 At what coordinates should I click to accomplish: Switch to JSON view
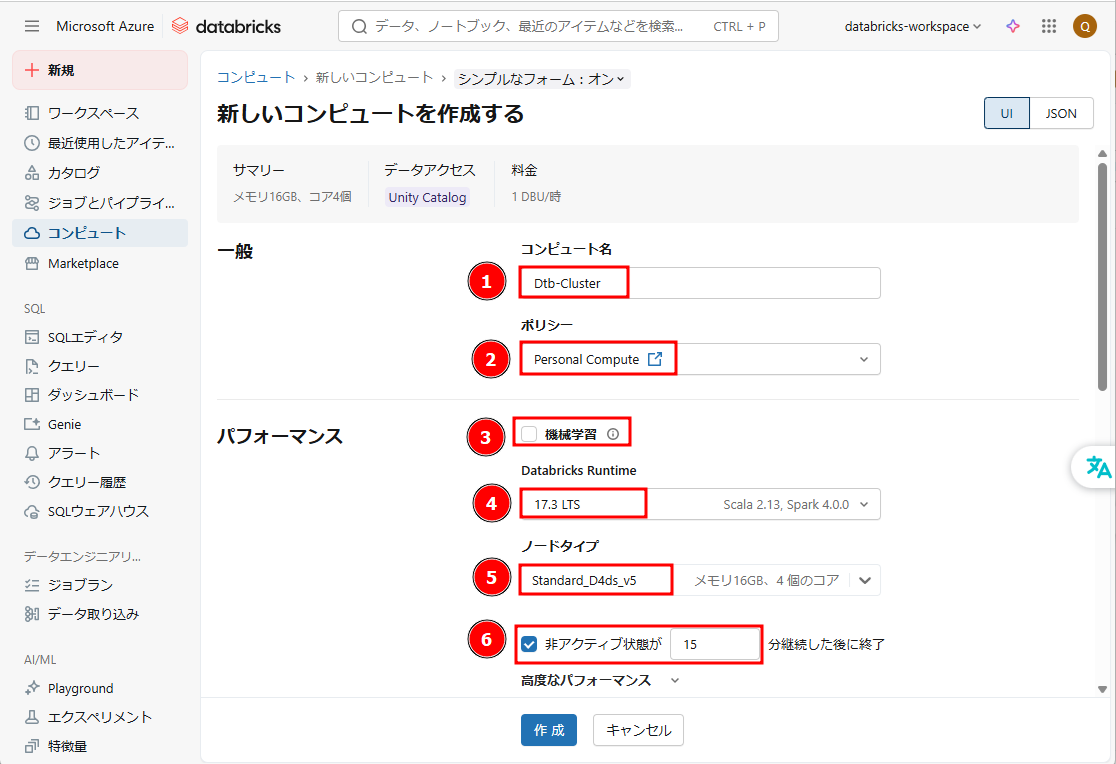click(1061, 113)
